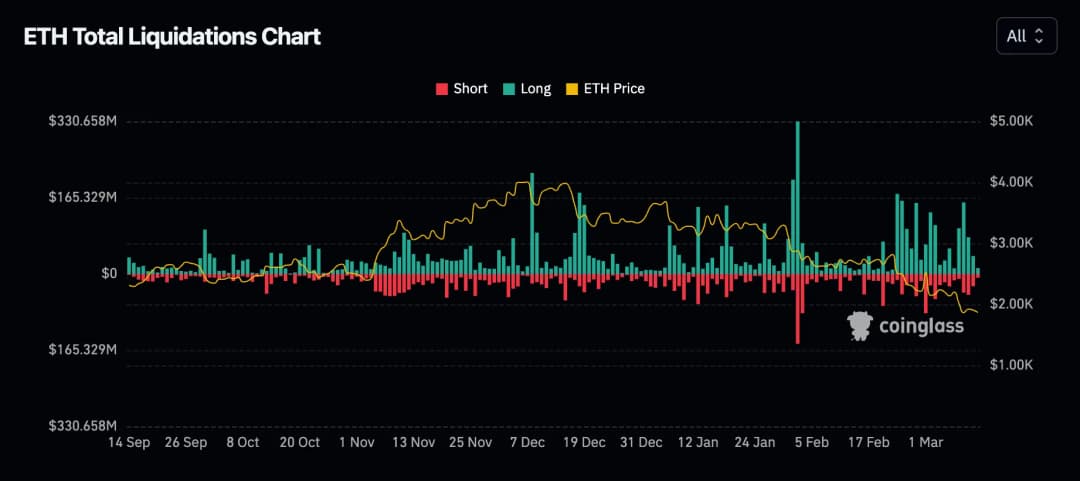Select the largest red short liquidation bar
The image size is (1080, 481).
797,308
